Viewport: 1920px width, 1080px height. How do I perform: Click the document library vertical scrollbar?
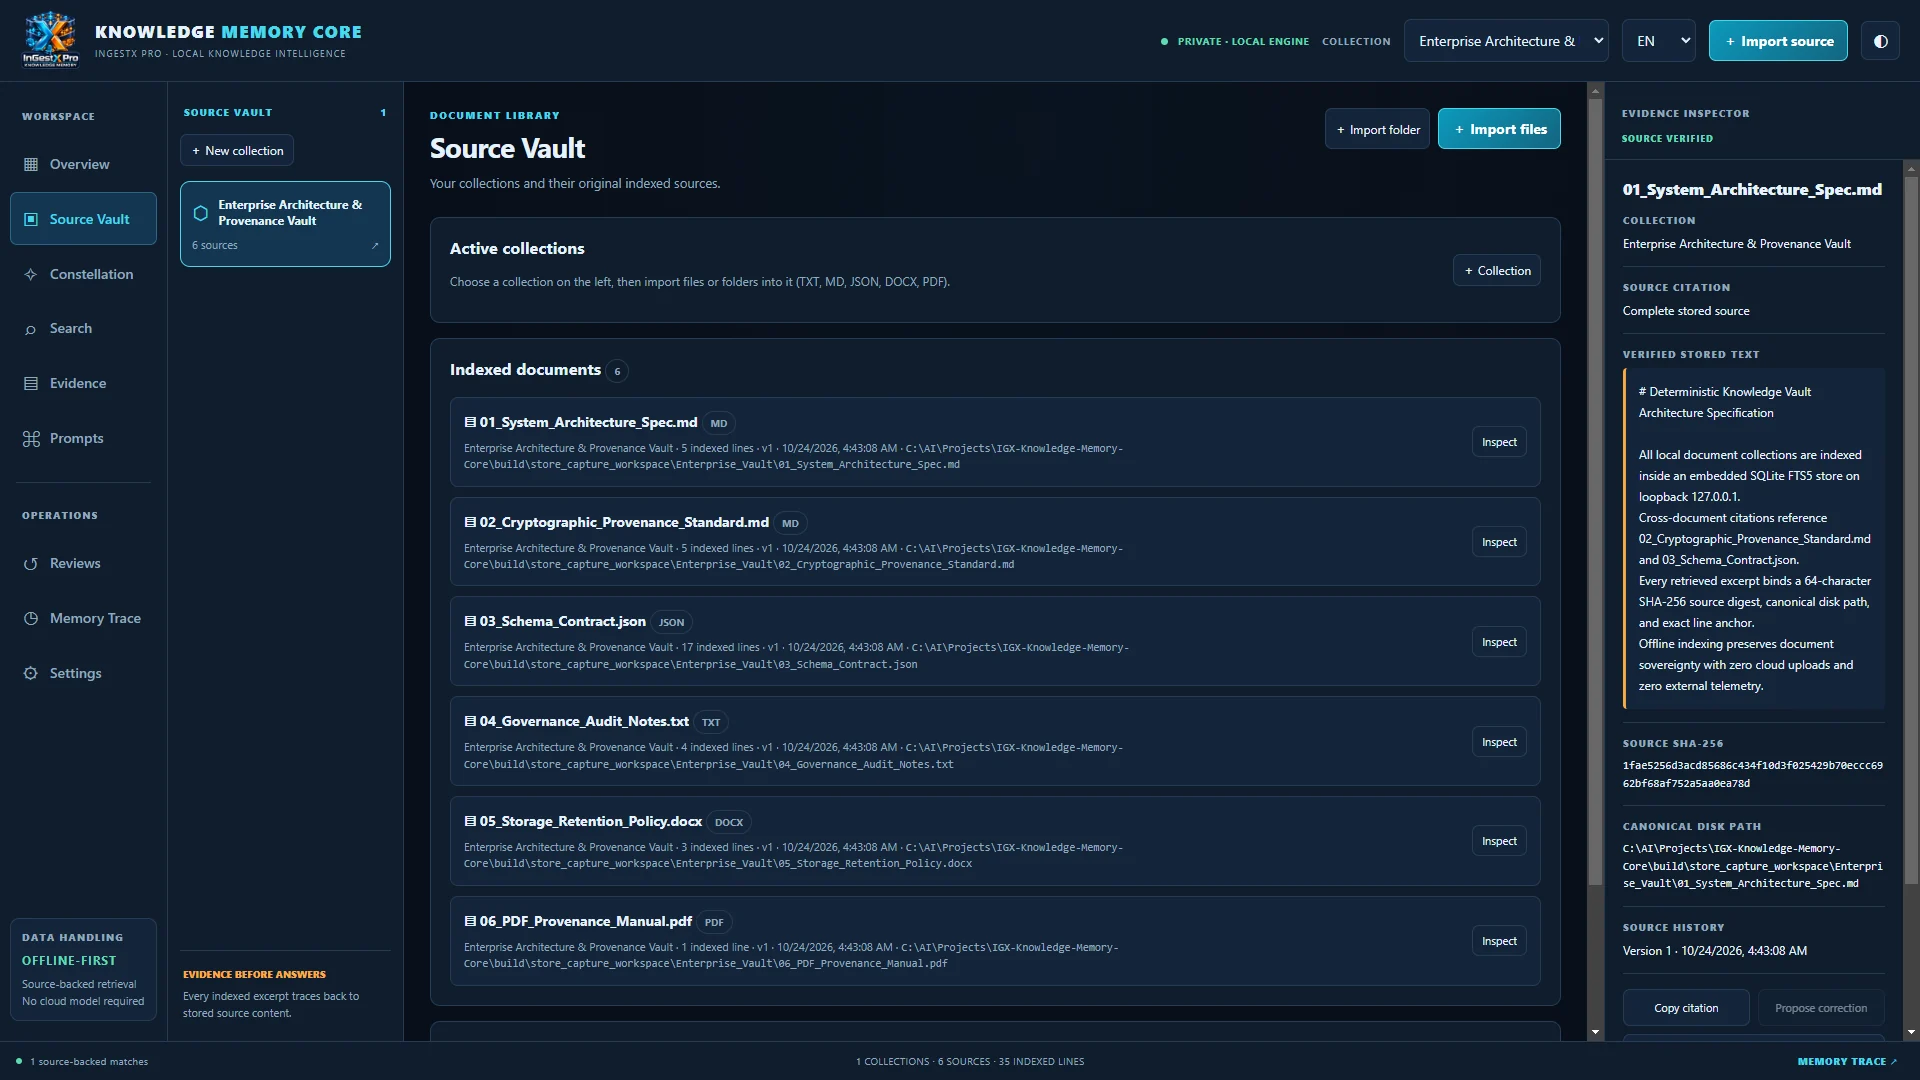click(x=1595, y=490)
